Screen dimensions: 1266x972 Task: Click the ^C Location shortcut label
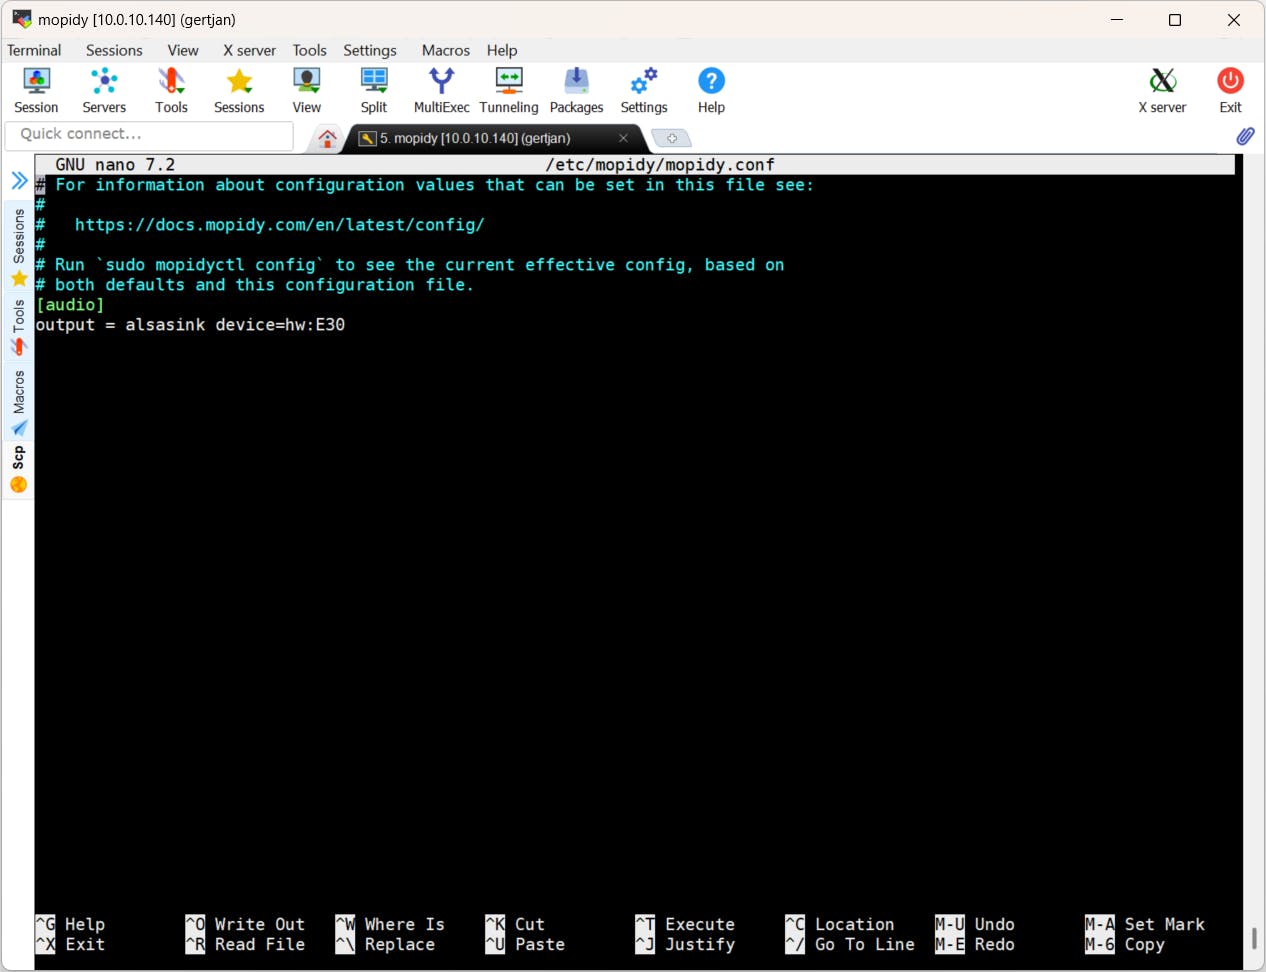tap(840, 925)
